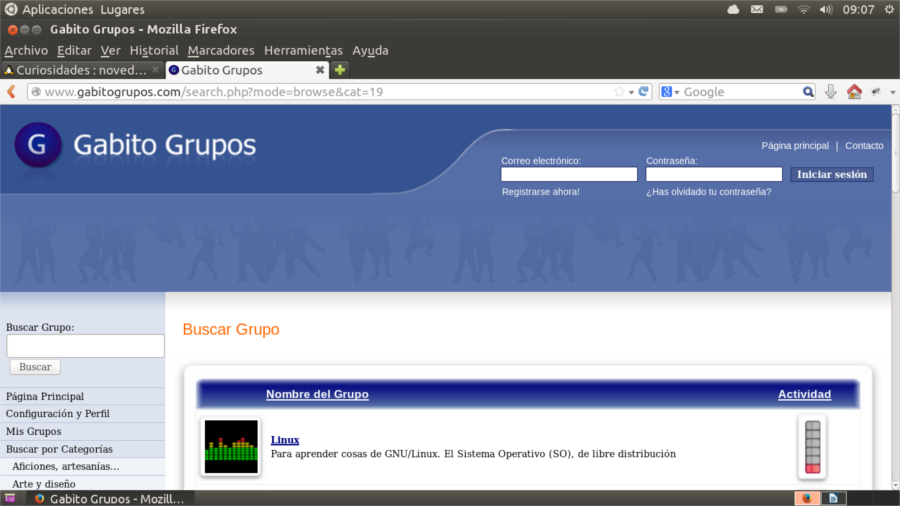
Task: Click the Iniciar sesión button
Action: coord(832,174)
